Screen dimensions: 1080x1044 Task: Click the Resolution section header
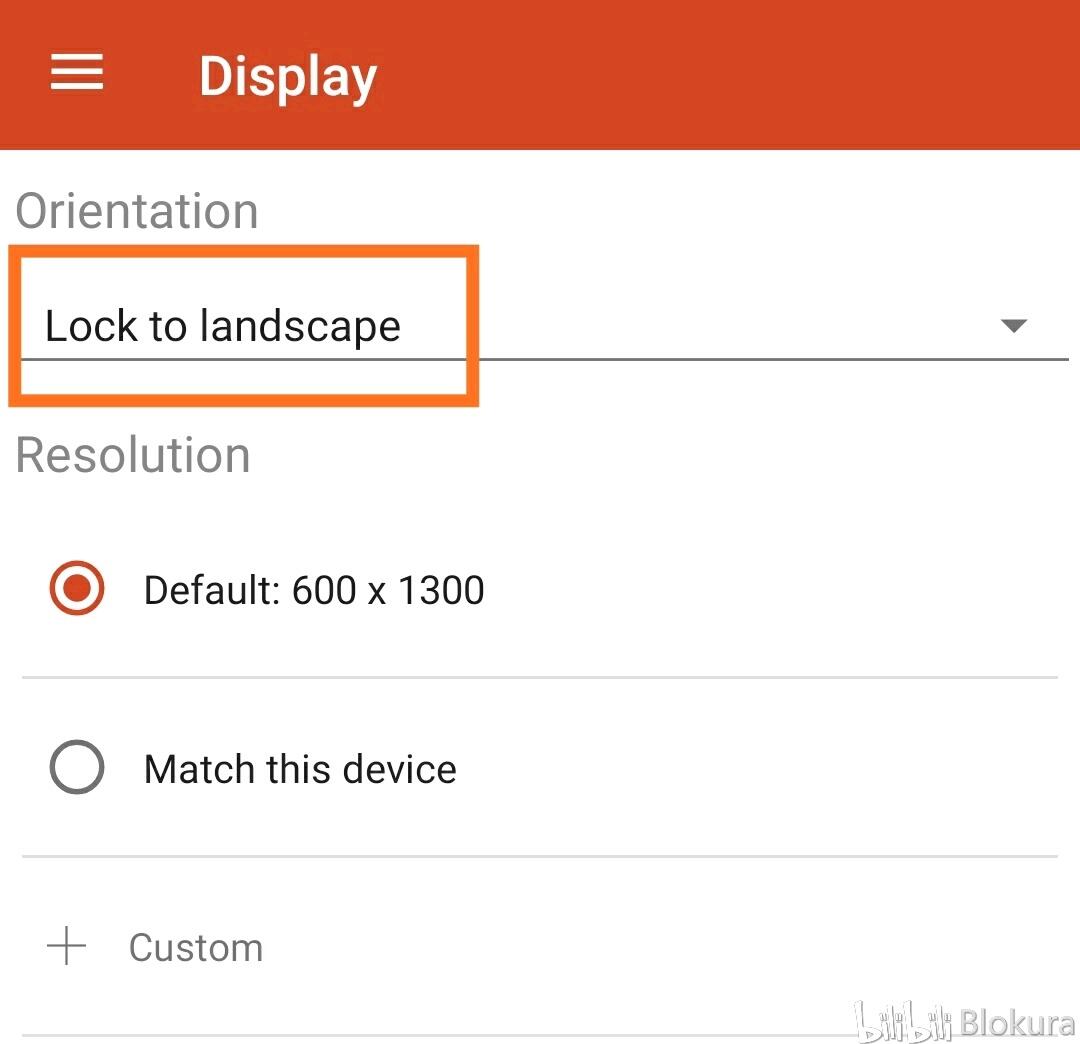(x=133, y=455)
